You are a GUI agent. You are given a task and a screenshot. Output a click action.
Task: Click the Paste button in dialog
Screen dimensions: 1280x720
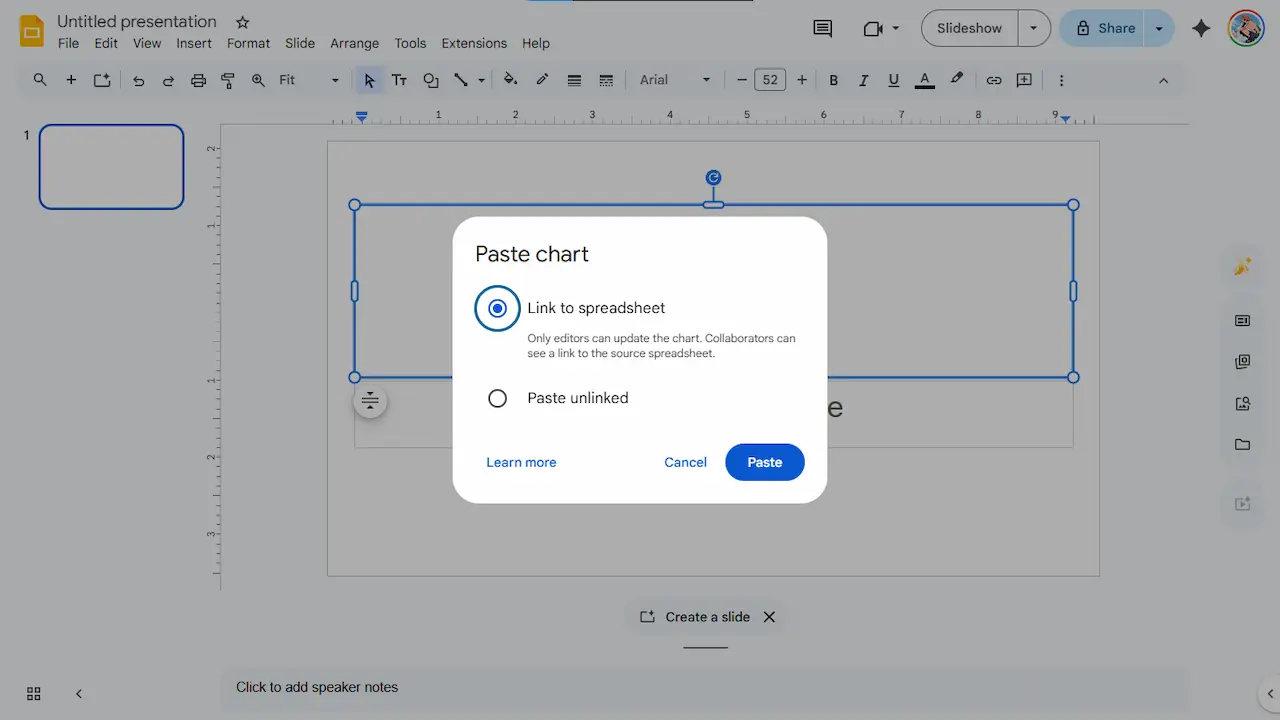point(765,462)
